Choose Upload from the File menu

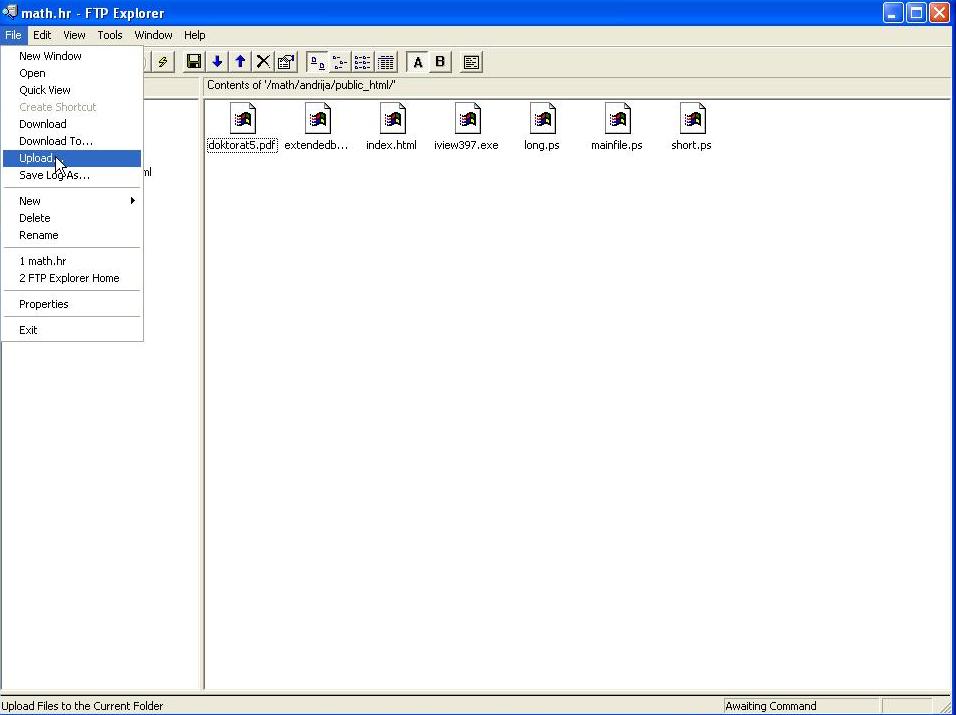tap(72, 158)
